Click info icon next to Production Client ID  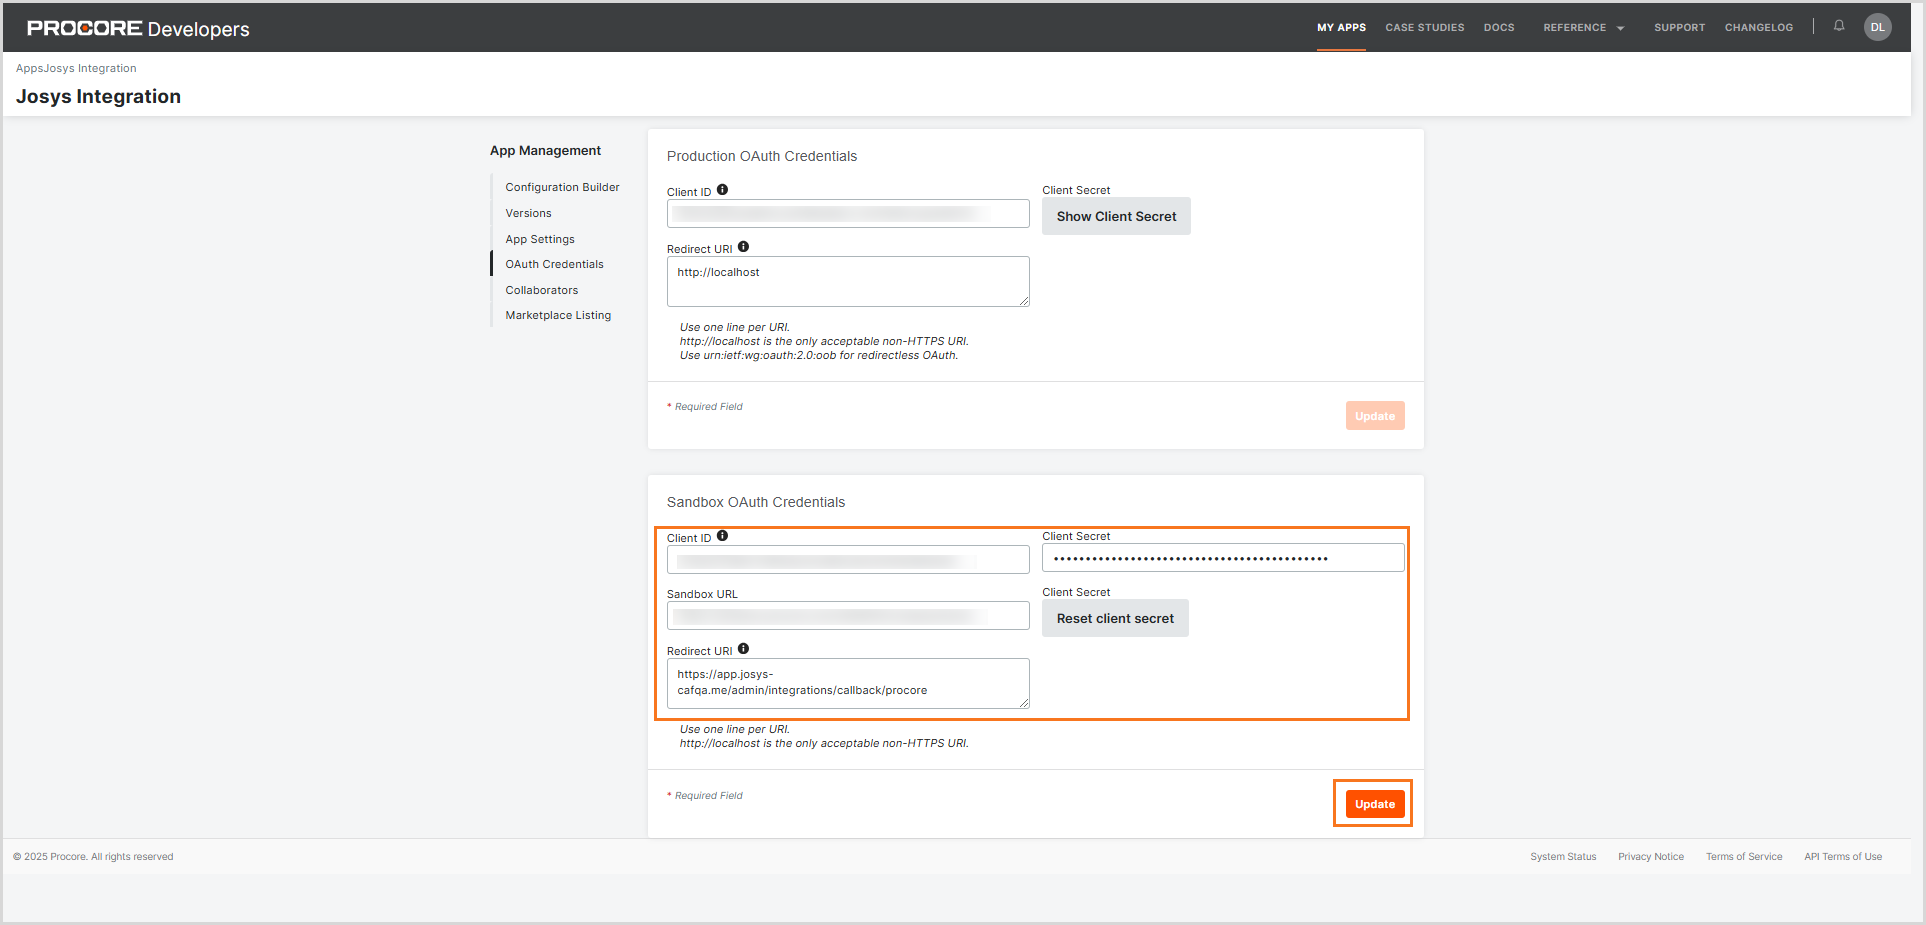(x=722, y=190)
